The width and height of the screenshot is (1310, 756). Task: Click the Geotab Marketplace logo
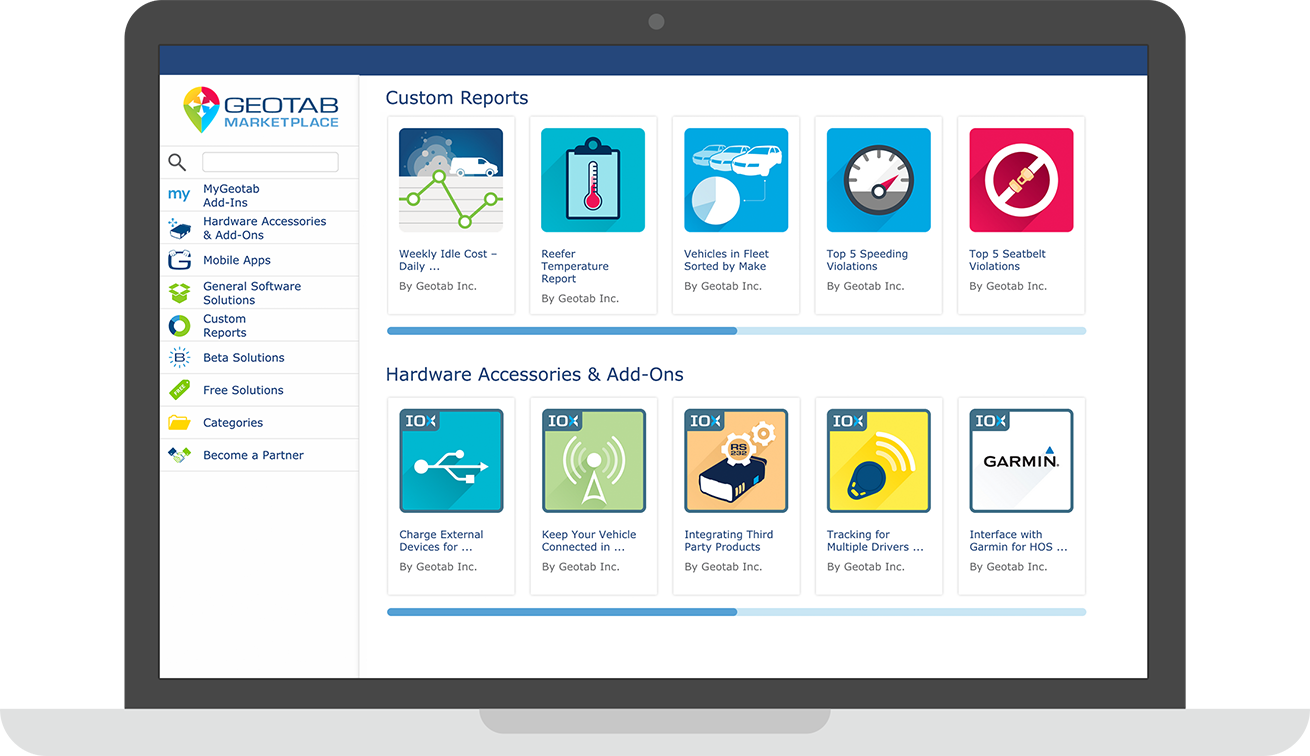(261, 110)
